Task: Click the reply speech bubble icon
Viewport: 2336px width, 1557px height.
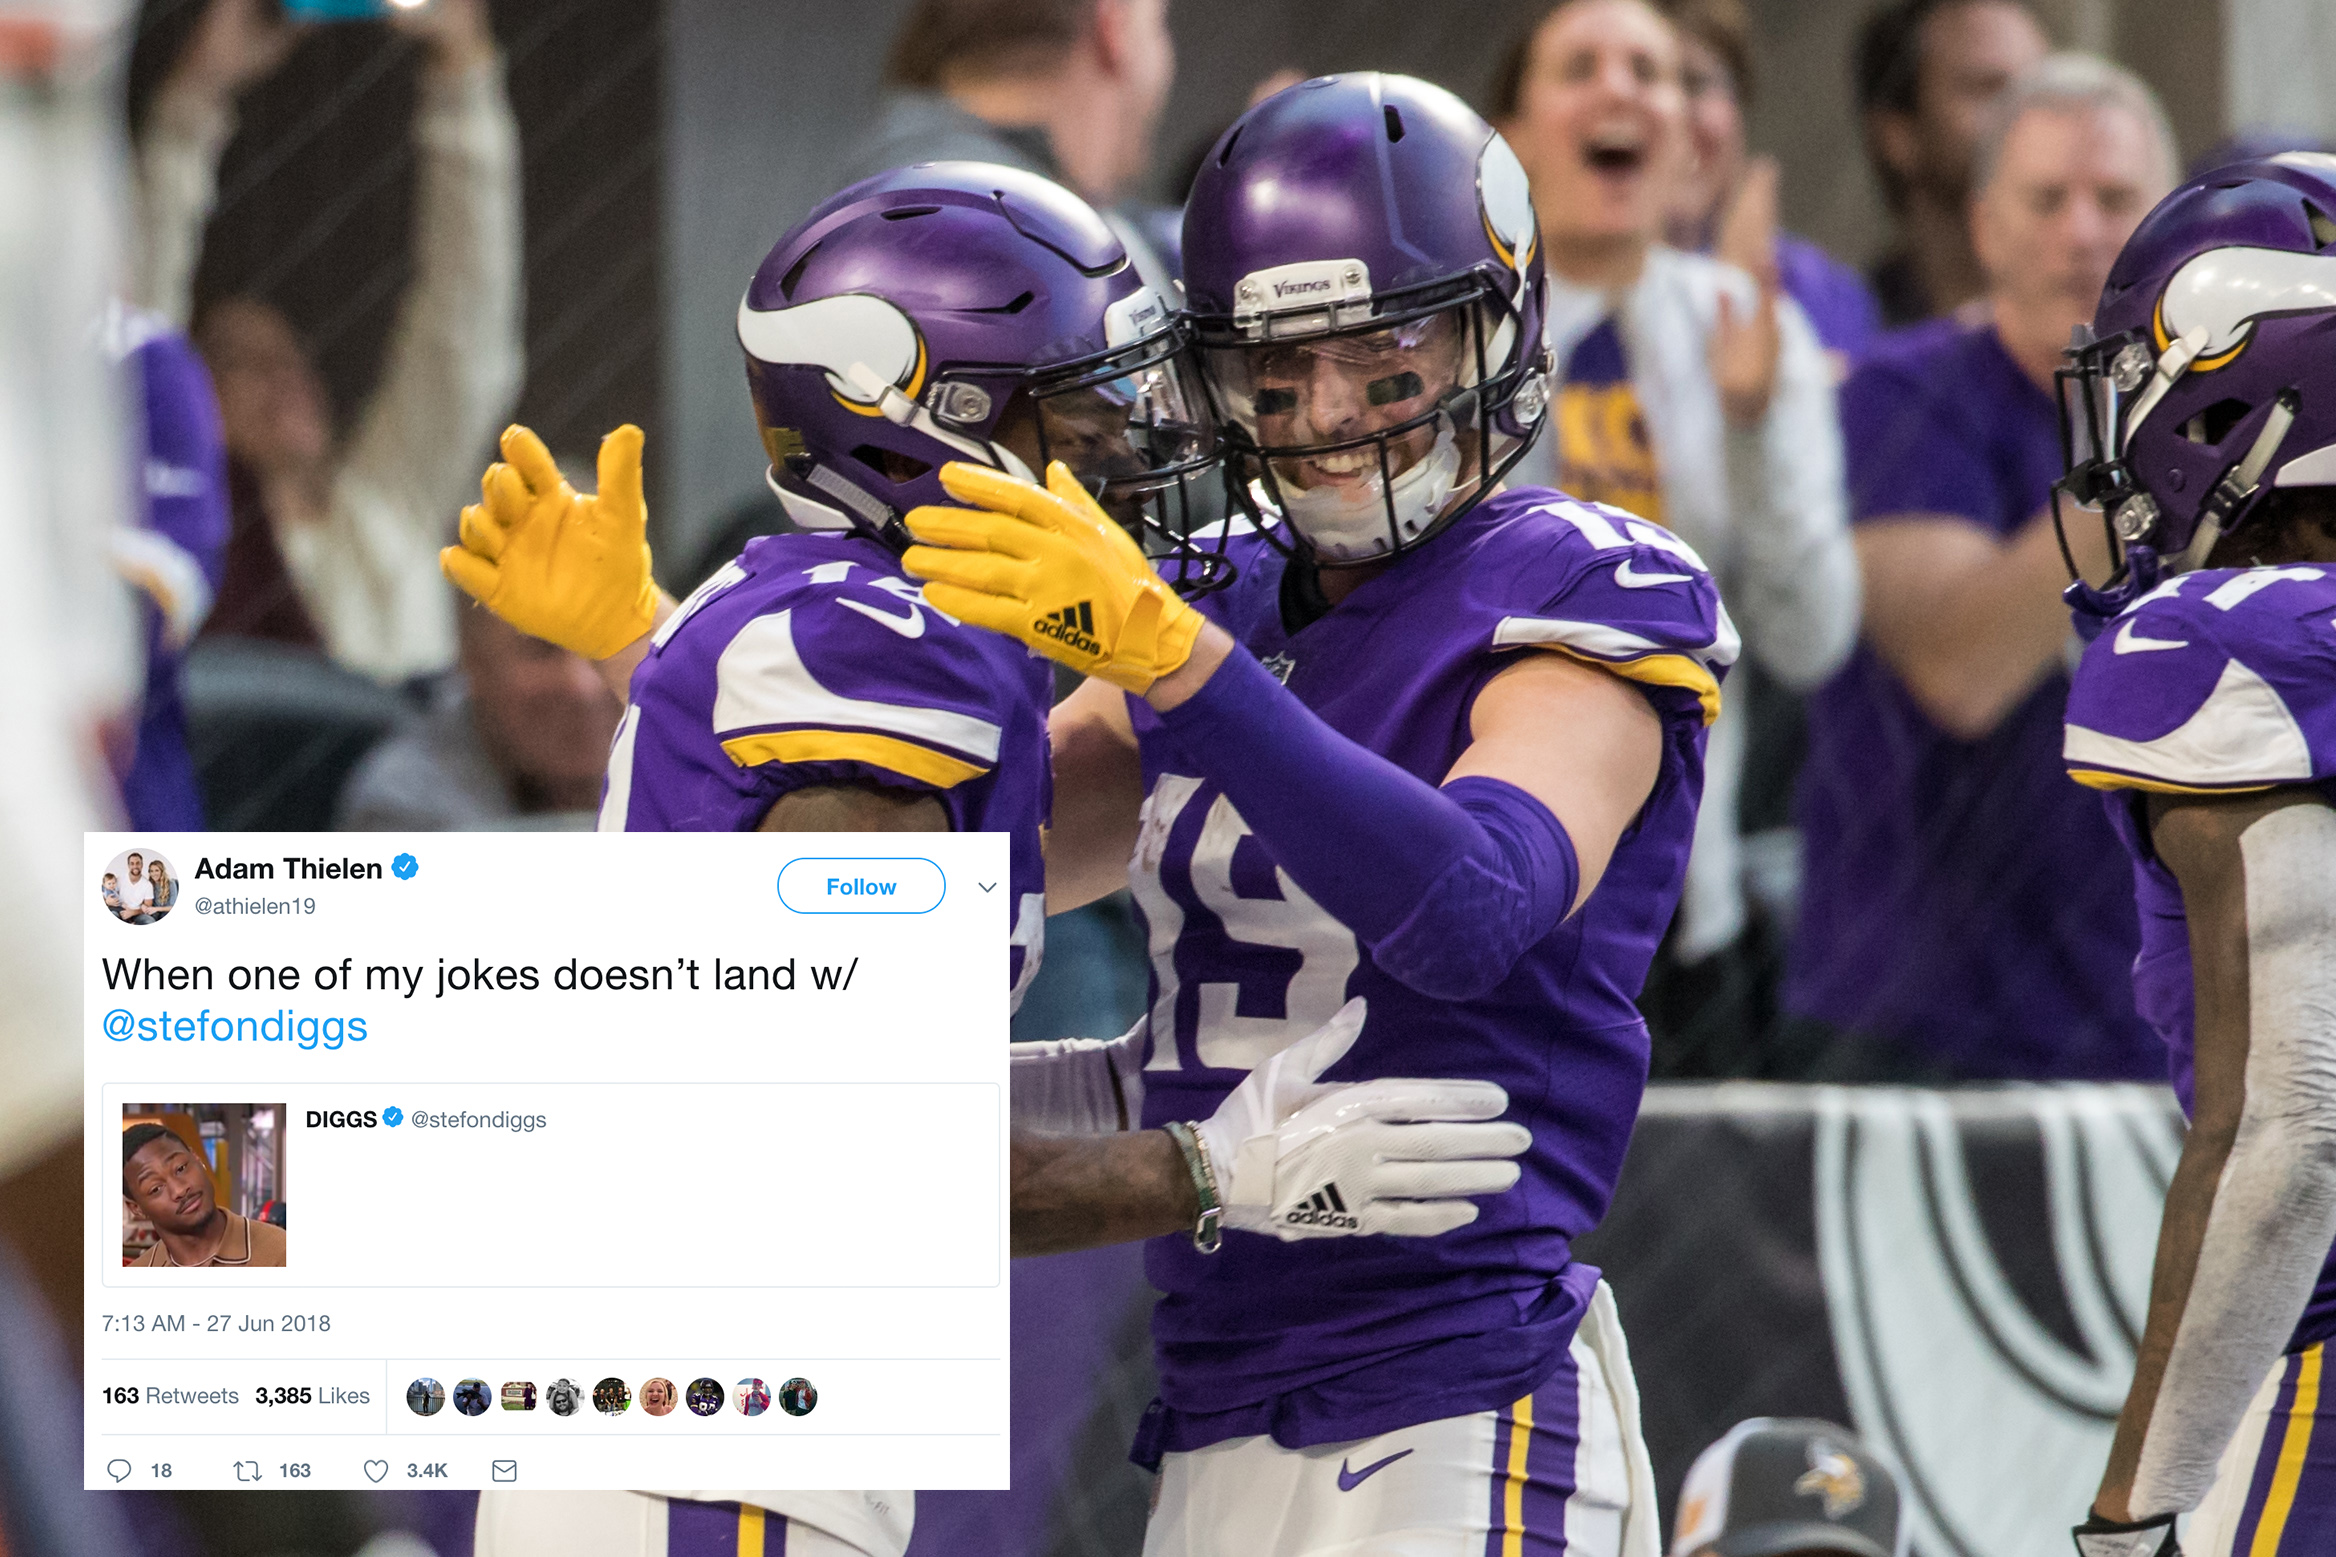Action: tap(119, 1470)
